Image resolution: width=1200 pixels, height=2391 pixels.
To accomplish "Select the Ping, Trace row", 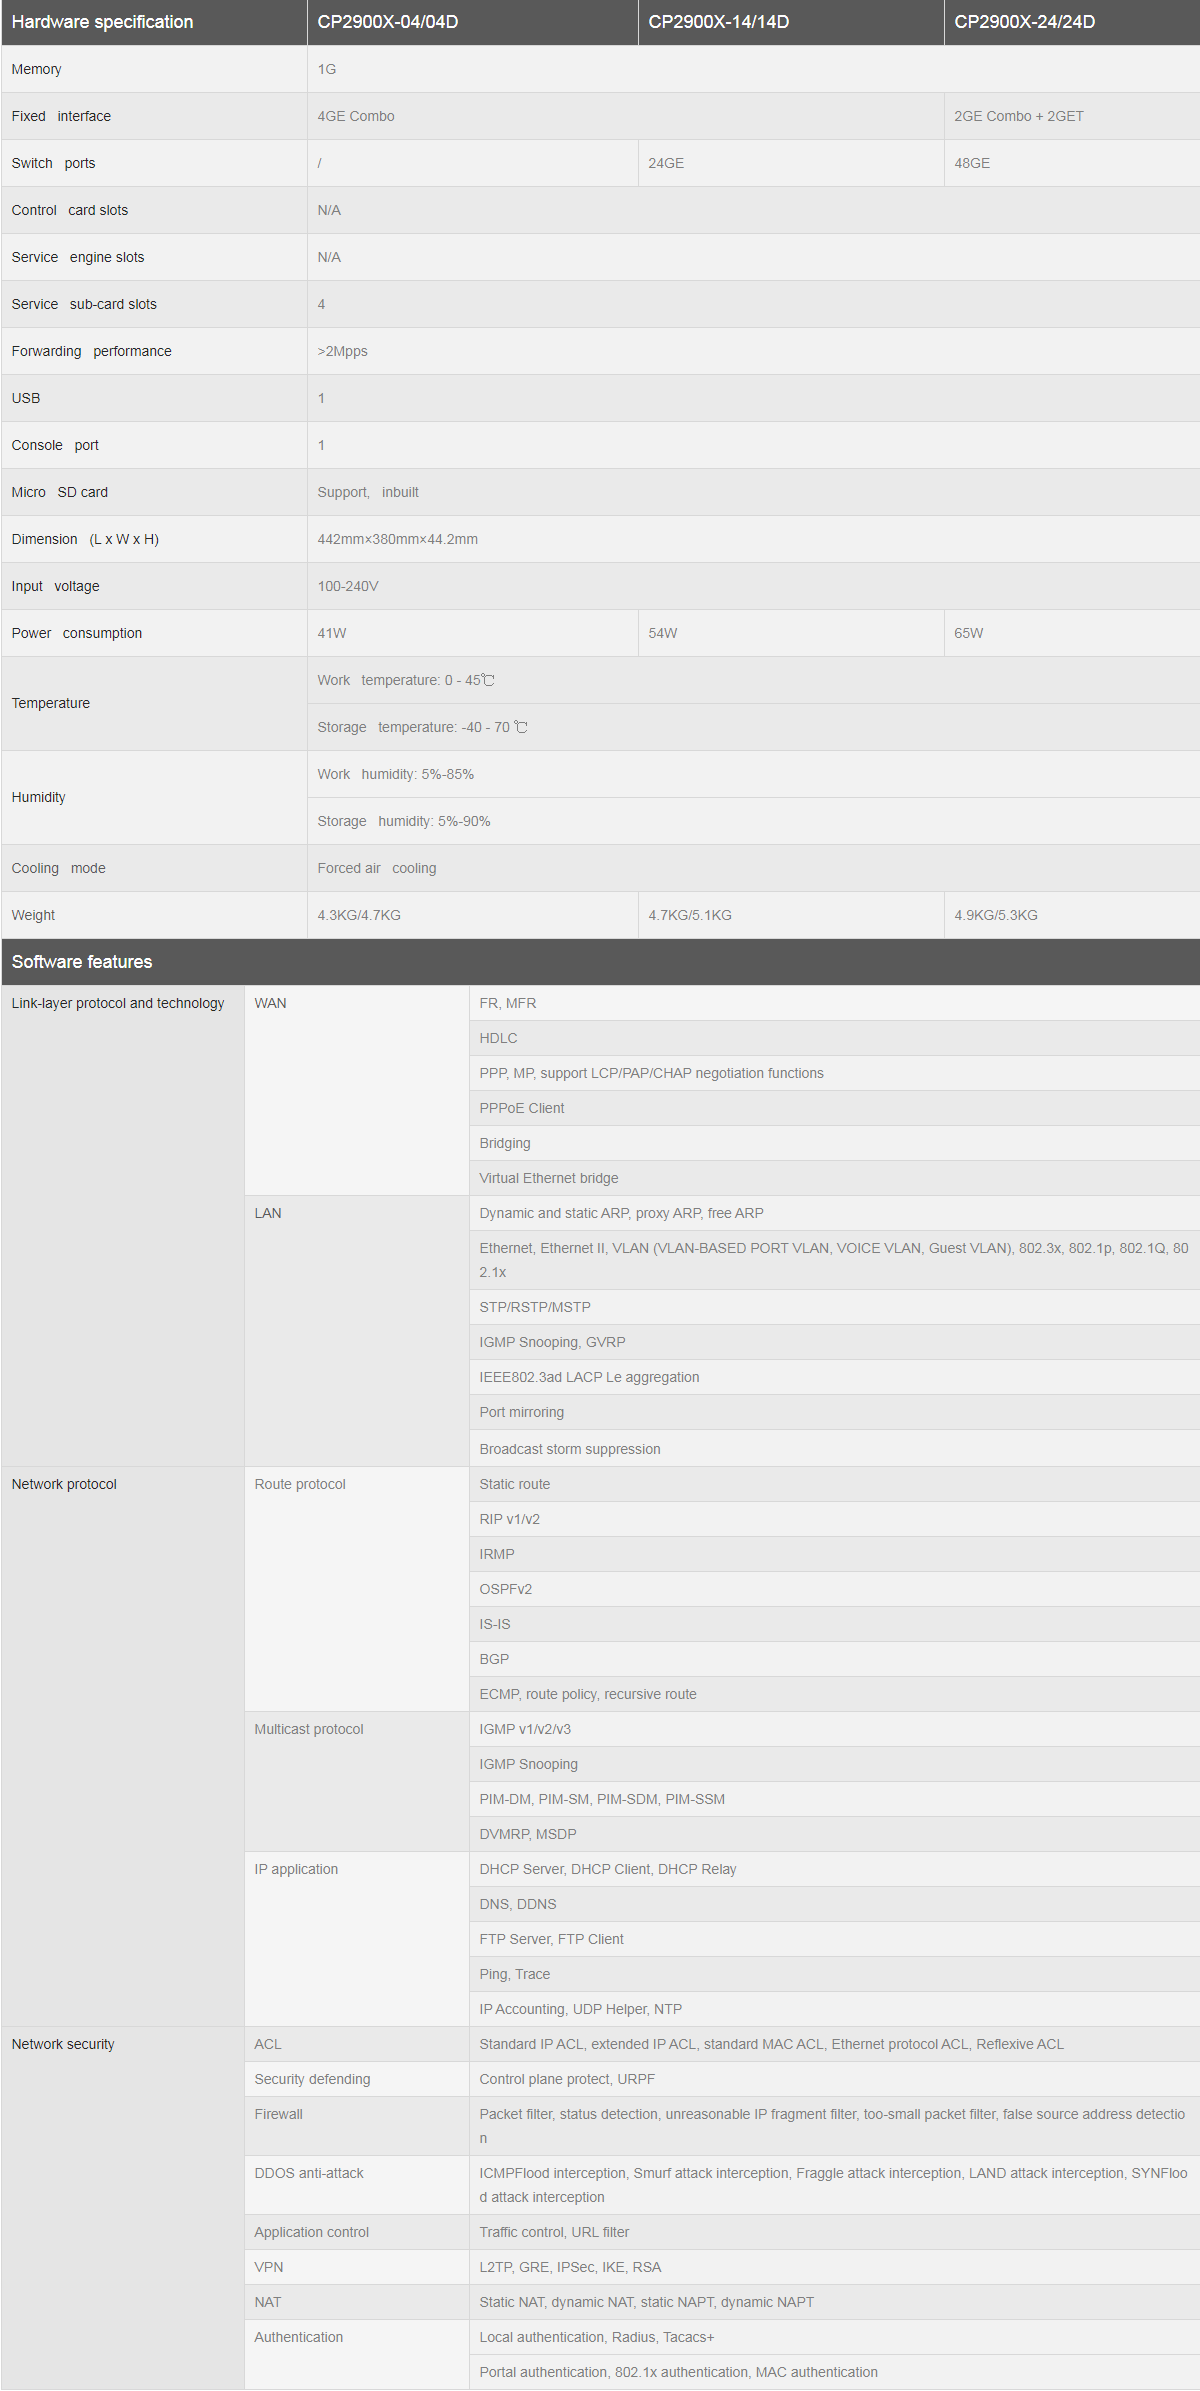I will (834, 1974).
